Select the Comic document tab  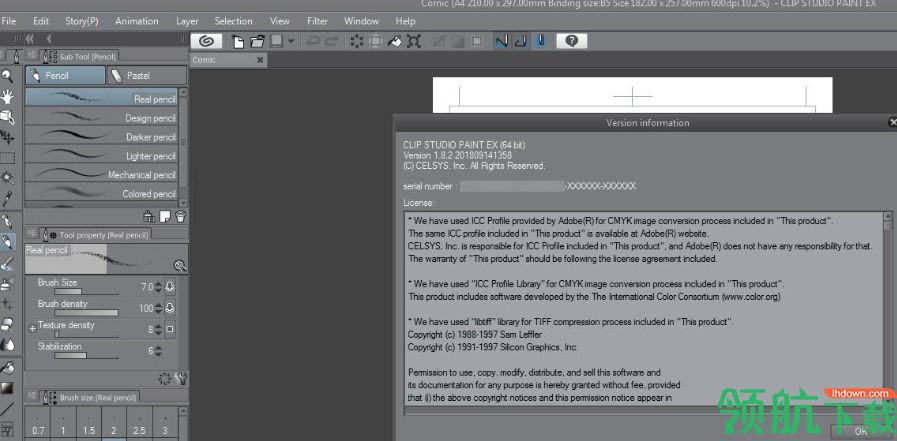pos(228,60)
